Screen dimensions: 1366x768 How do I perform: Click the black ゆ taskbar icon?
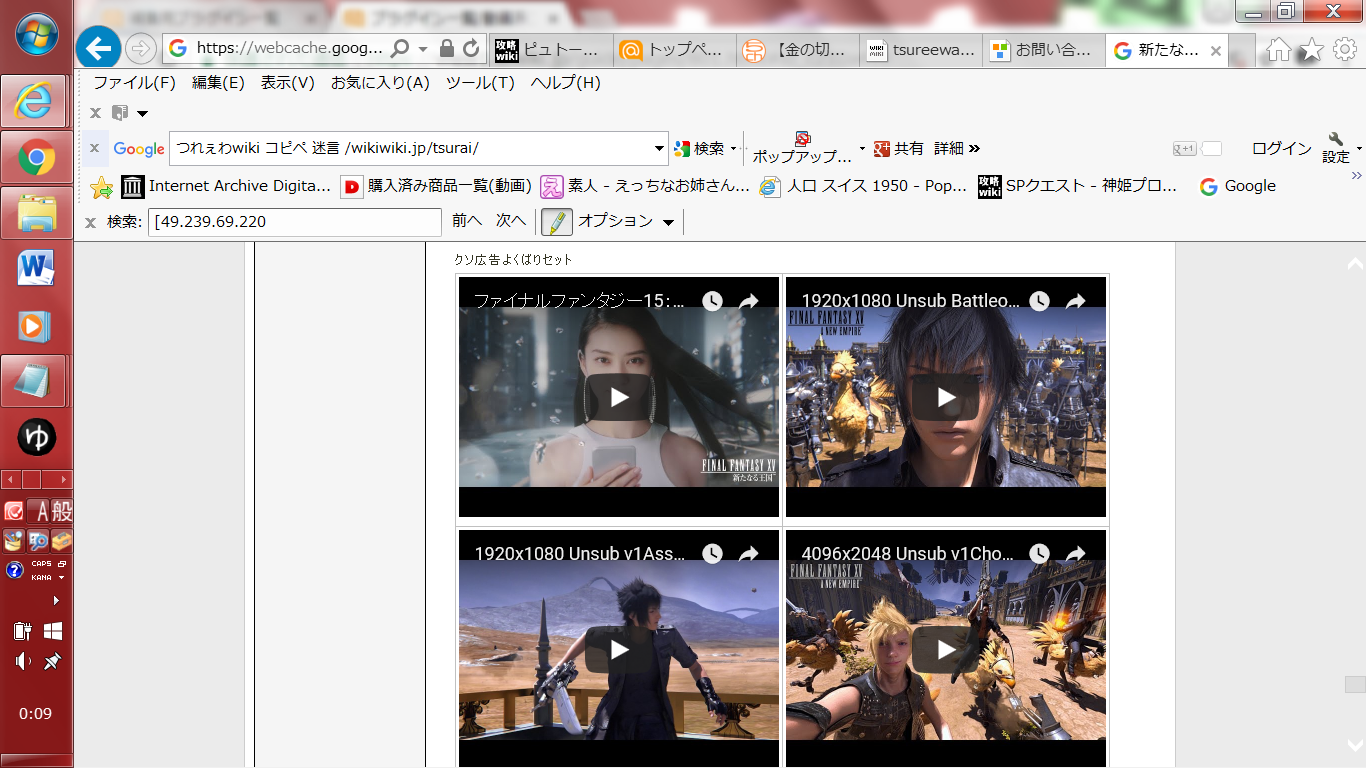[37, 437]
